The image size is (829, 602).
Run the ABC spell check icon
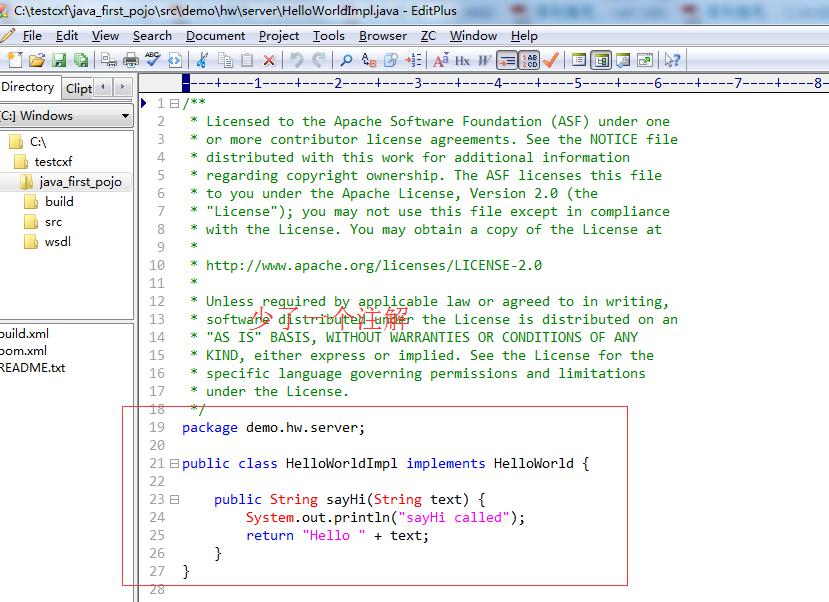[152, 60]
